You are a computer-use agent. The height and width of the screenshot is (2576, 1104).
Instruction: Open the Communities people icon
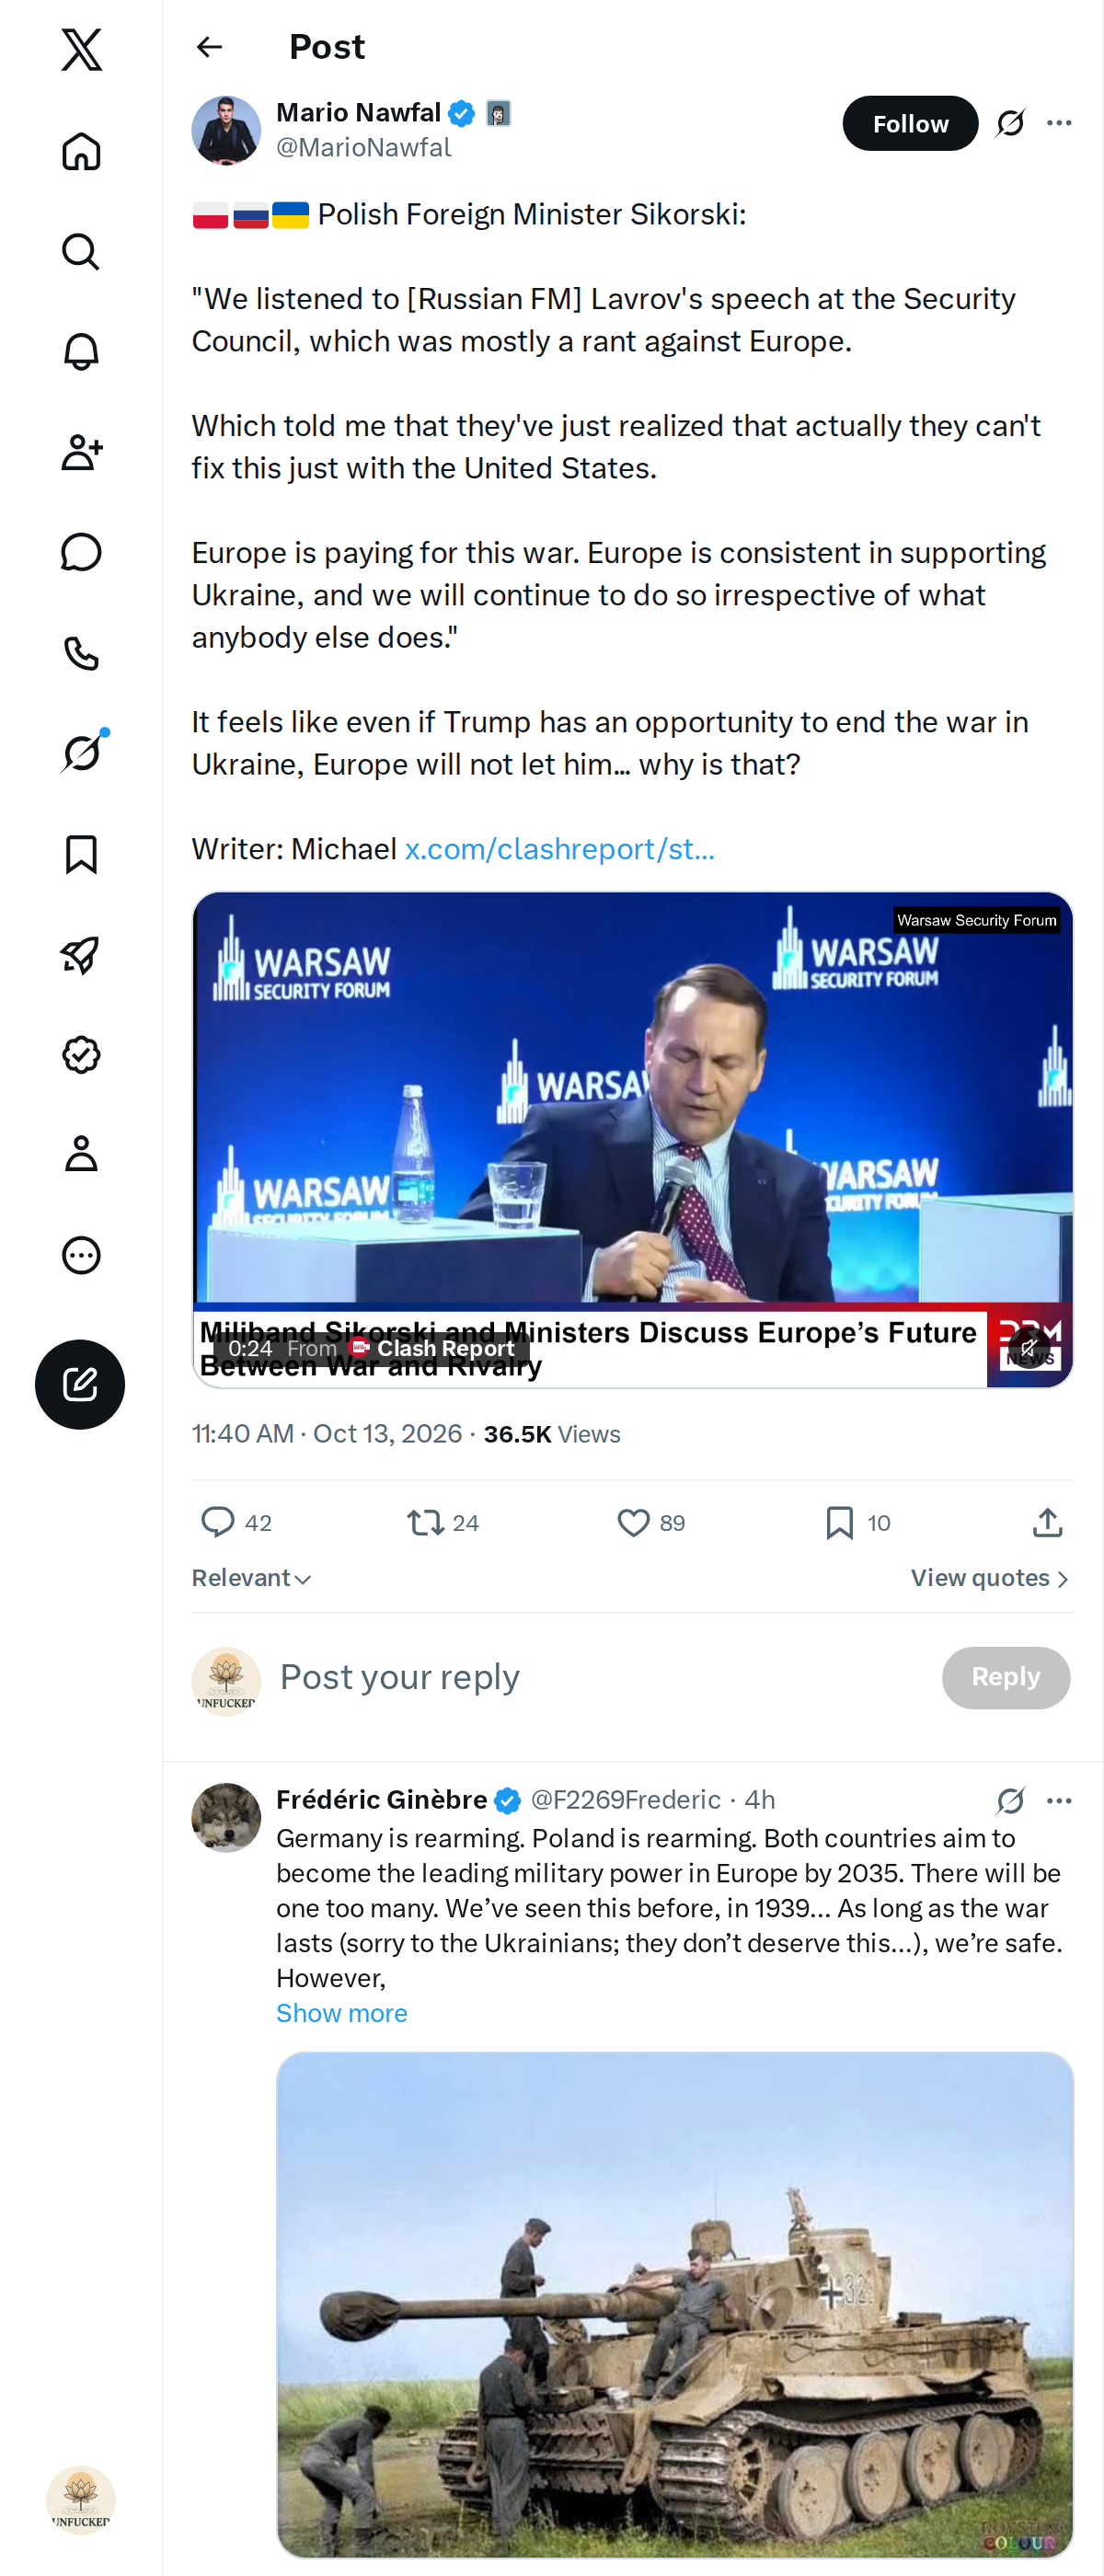point(81,452)
